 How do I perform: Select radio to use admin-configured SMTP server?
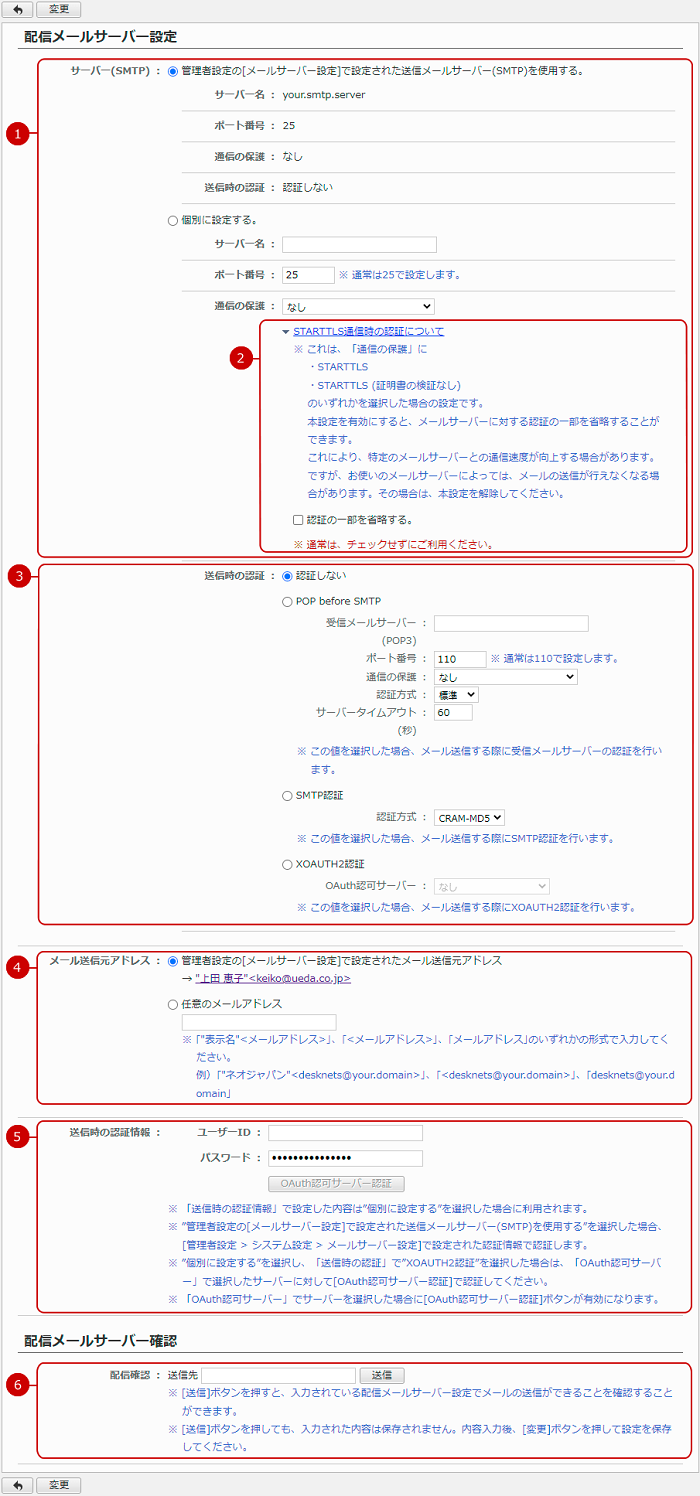click(173, 71)
